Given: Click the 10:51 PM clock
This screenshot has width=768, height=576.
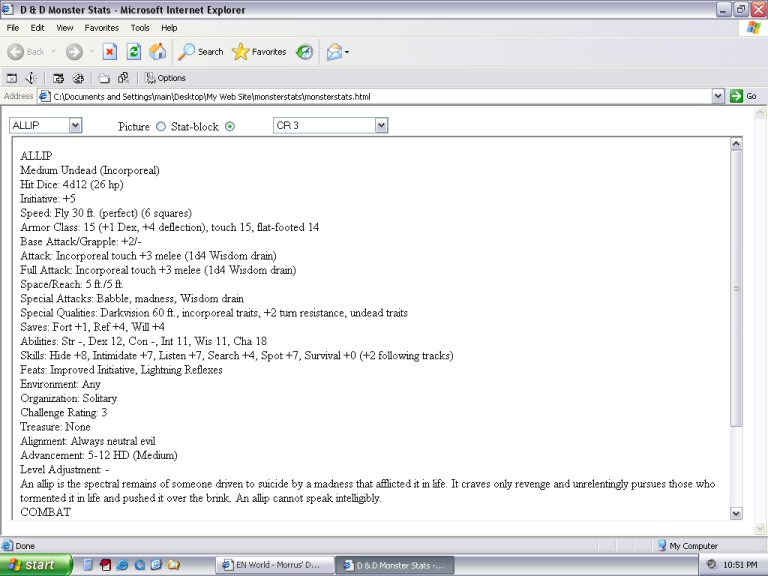Looking at the screenshot, I should coord(740,565).
